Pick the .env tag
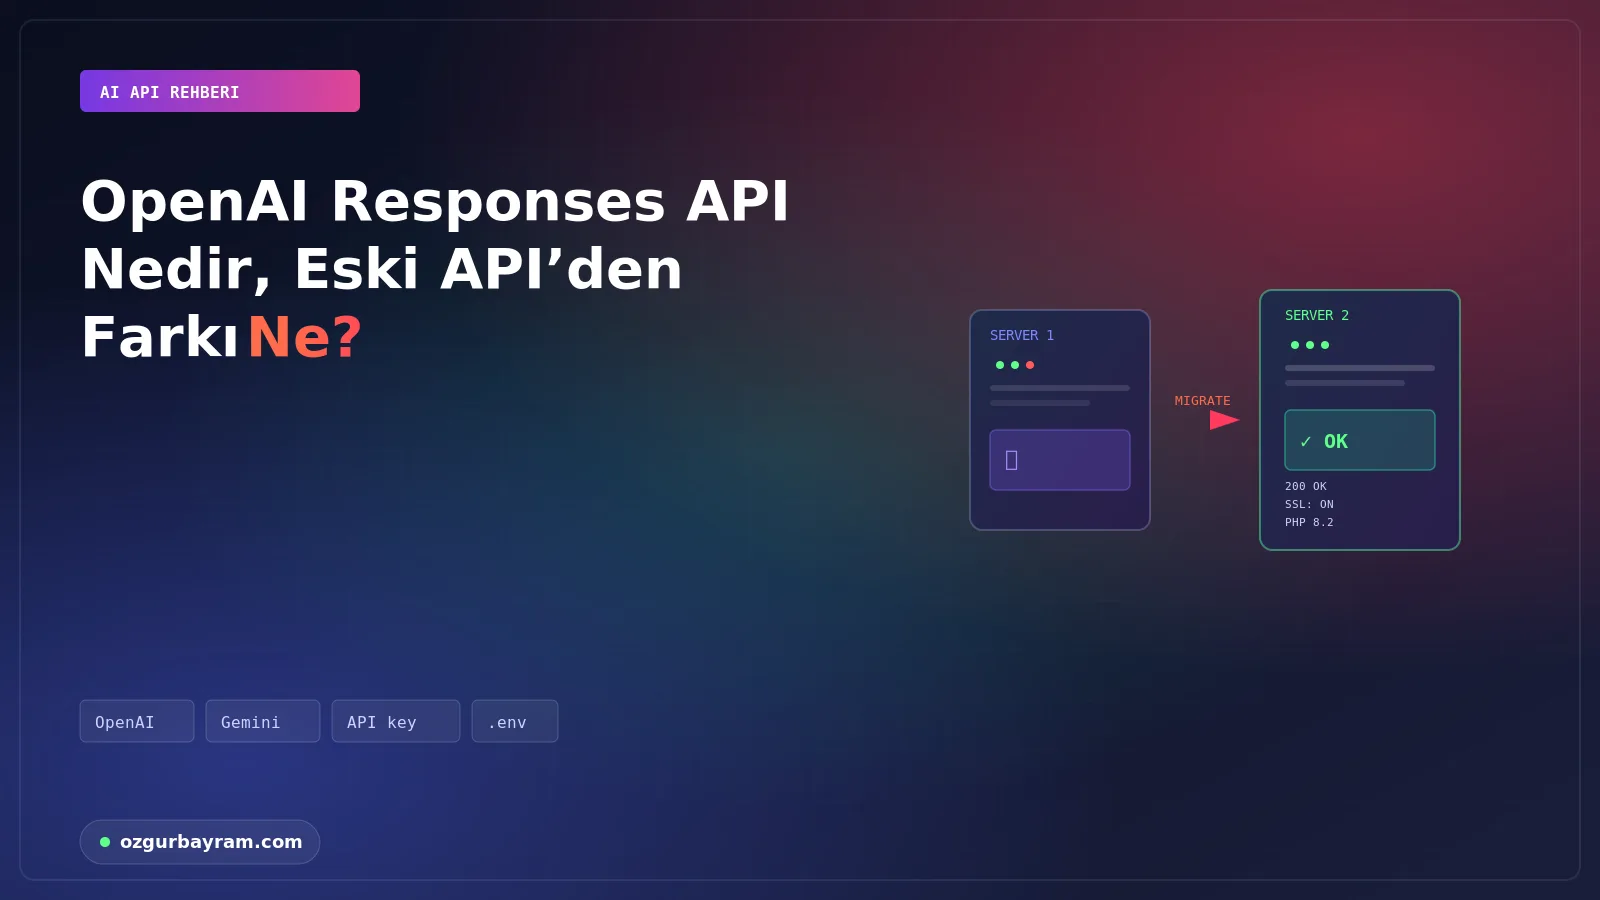 [515, 721]
